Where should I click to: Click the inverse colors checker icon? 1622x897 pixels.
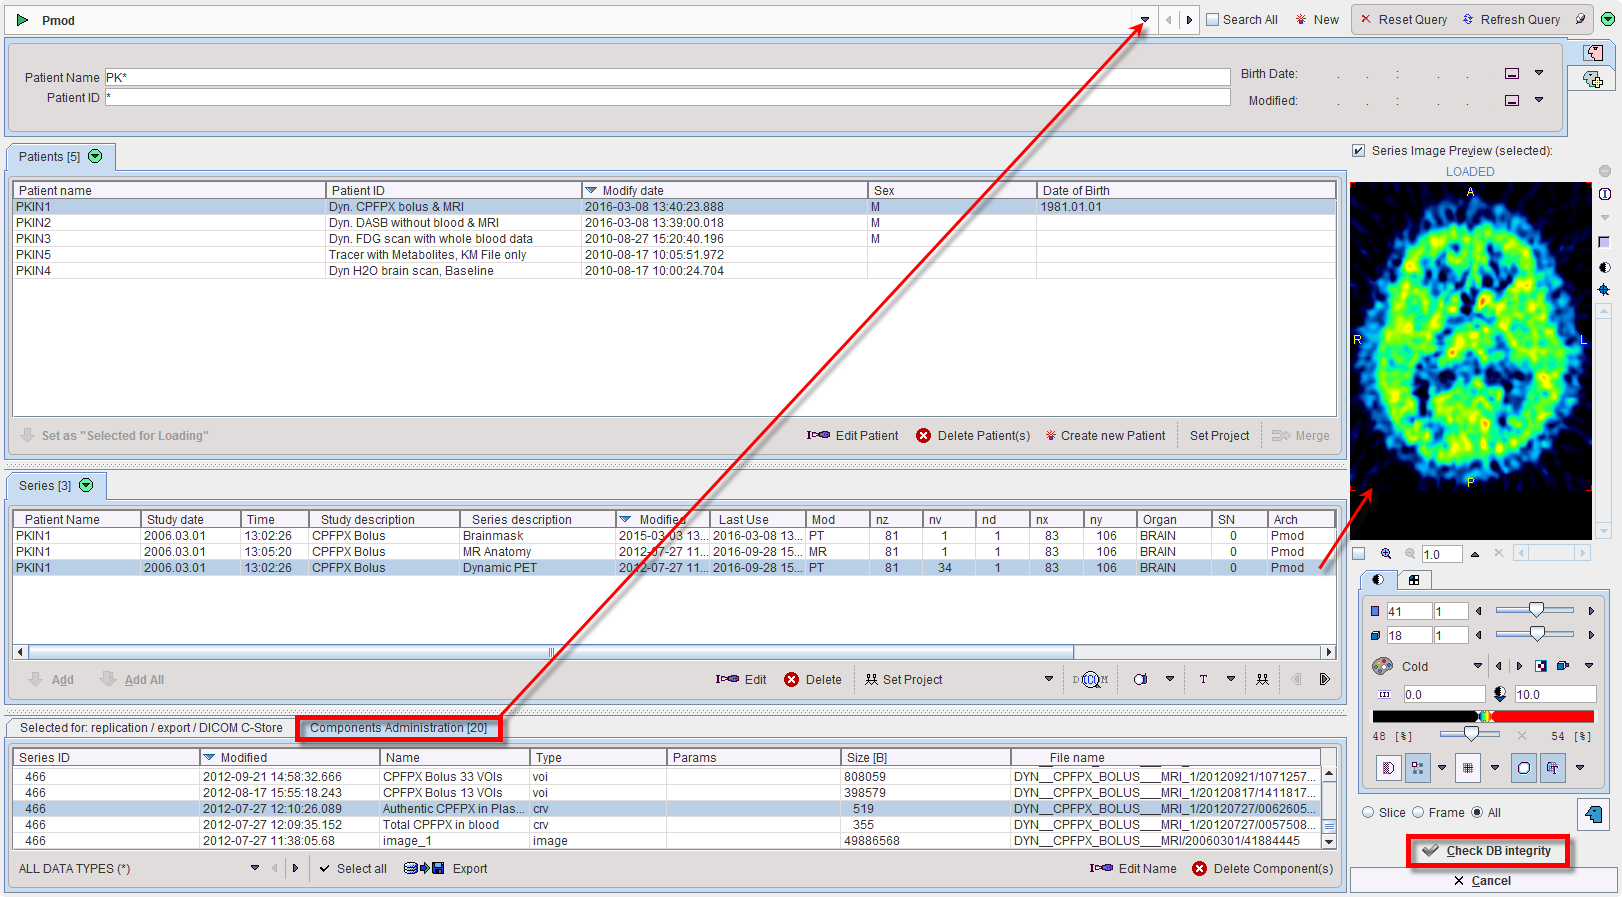(x=1541, y=666)
